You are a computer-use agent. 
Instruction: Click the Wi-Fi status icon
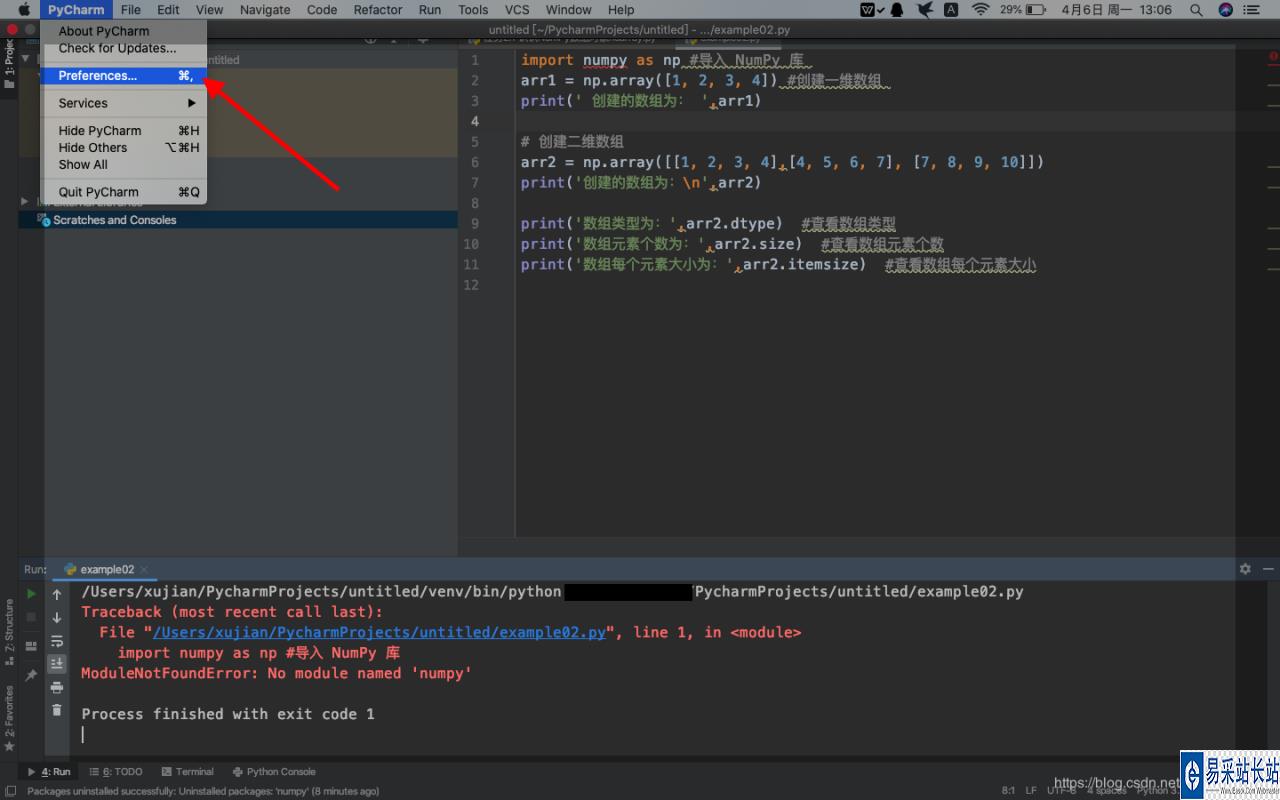pyautogui.click(x=980, y=10)
